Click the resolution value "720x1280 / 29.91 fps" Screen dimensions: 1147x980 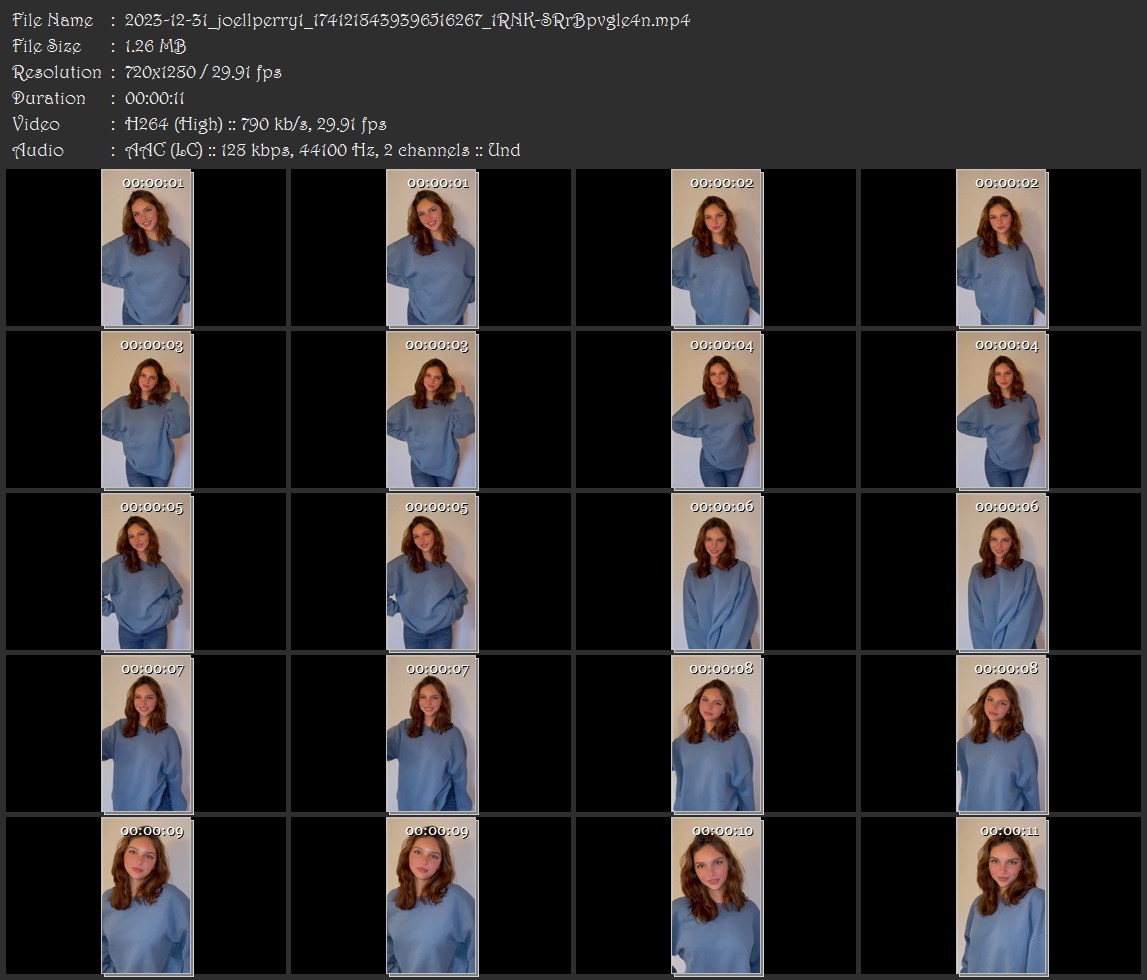coord(203,72)
